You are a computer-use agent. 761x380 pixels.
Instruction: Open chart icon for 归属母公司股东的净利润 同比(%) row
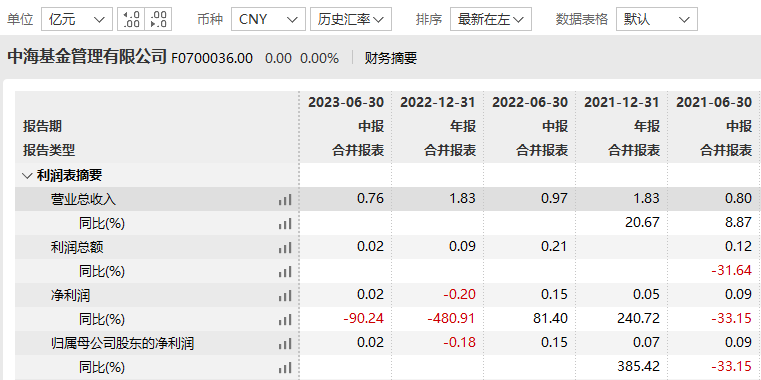click(x=285, y=368)
